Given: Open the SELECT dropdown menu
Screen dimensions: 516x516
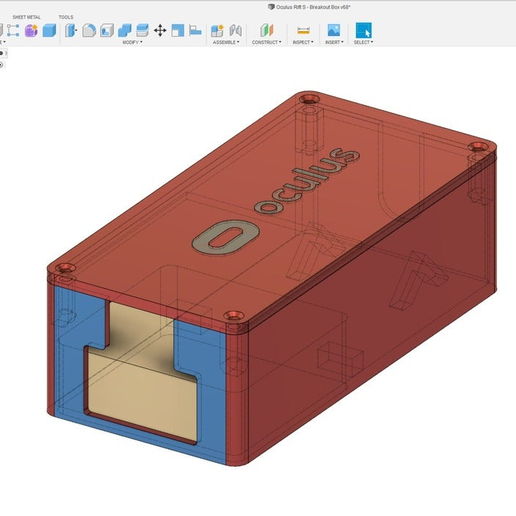Looking at the screenshot, I should (363, 42).
